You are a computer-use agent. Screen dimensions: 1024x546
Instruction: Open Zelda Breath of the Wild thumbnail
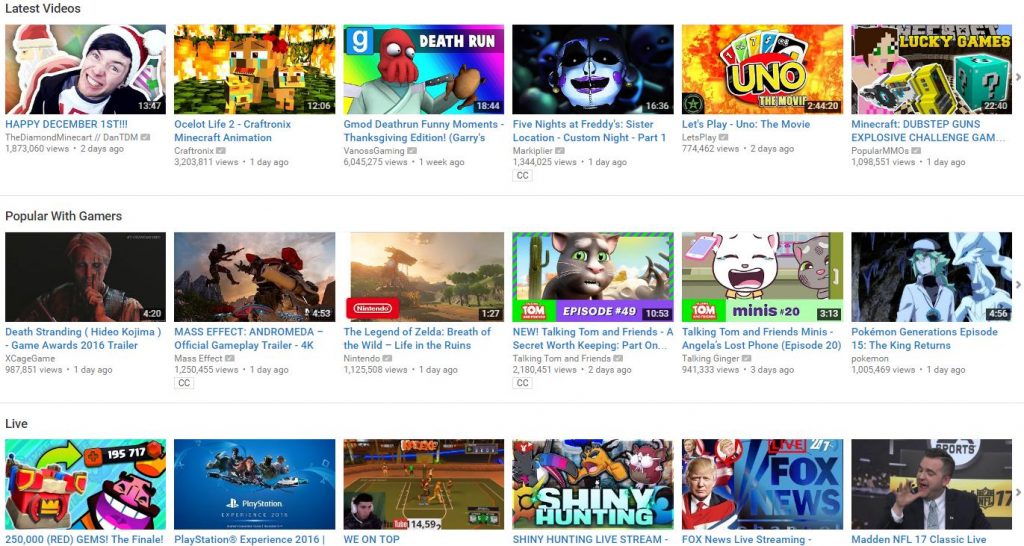pos(424,277)
